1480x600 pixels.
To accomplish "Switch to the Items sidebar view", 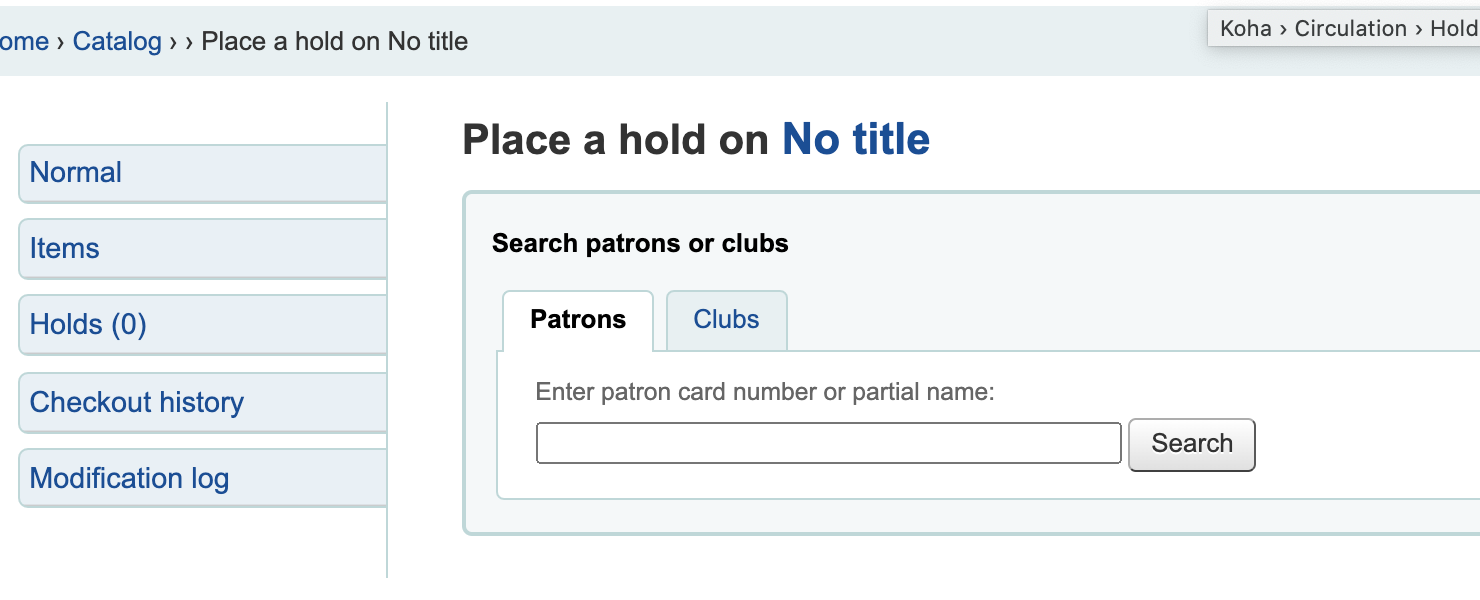I will pos(65,248).
